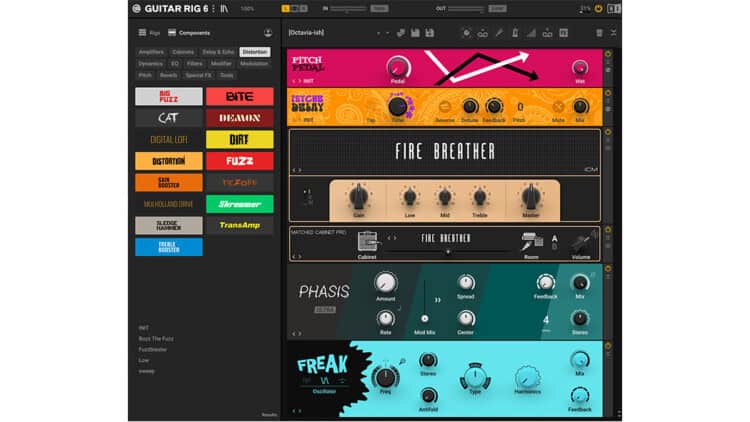Toggle power for the Pitch Pedal module
This screenshot has width=750, height=422.
(608, 54)
